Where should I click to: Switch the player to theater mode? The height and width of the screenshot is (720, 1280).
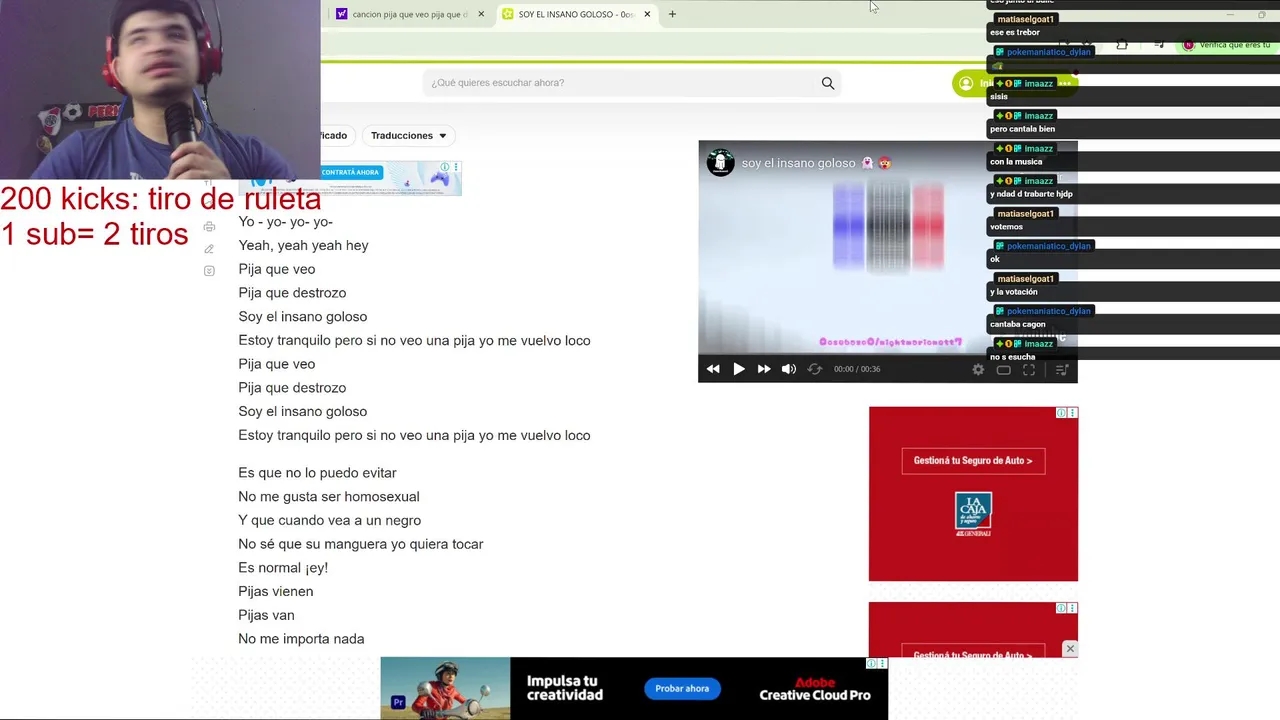(1004, 369)
